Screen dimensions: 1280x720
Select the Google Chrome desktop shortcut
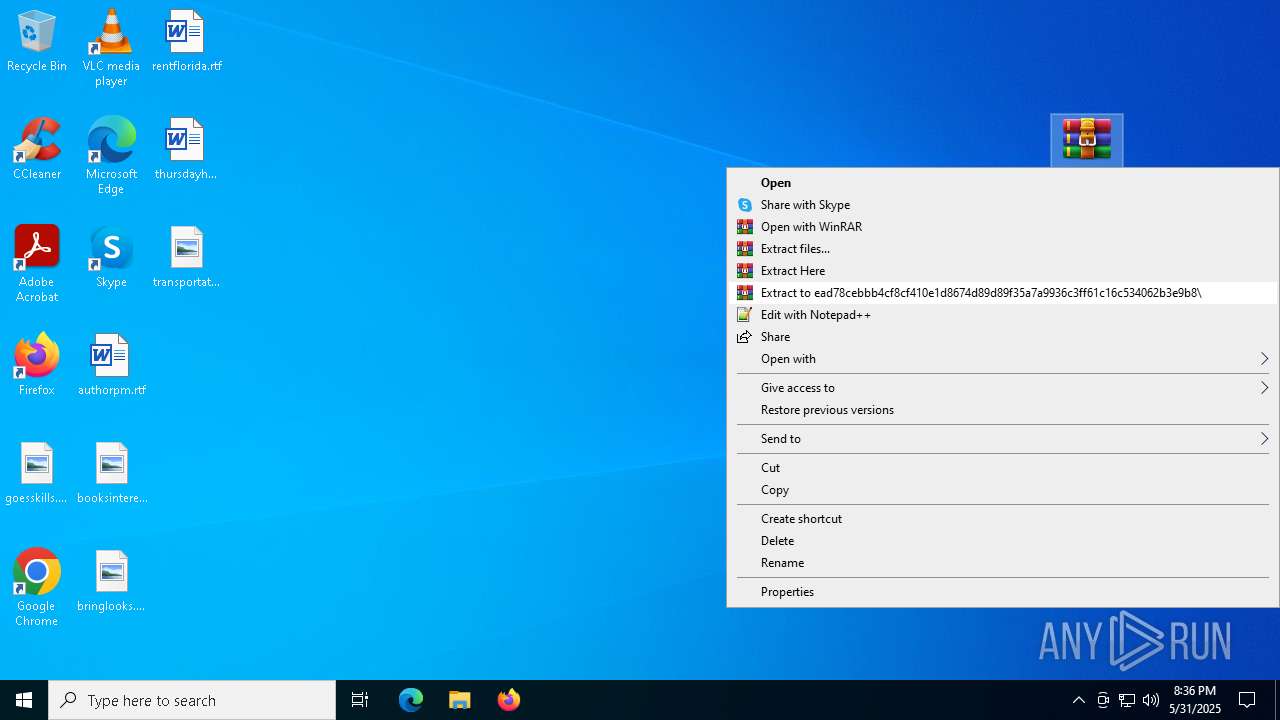pyautogui.click(x=37, y=588)
